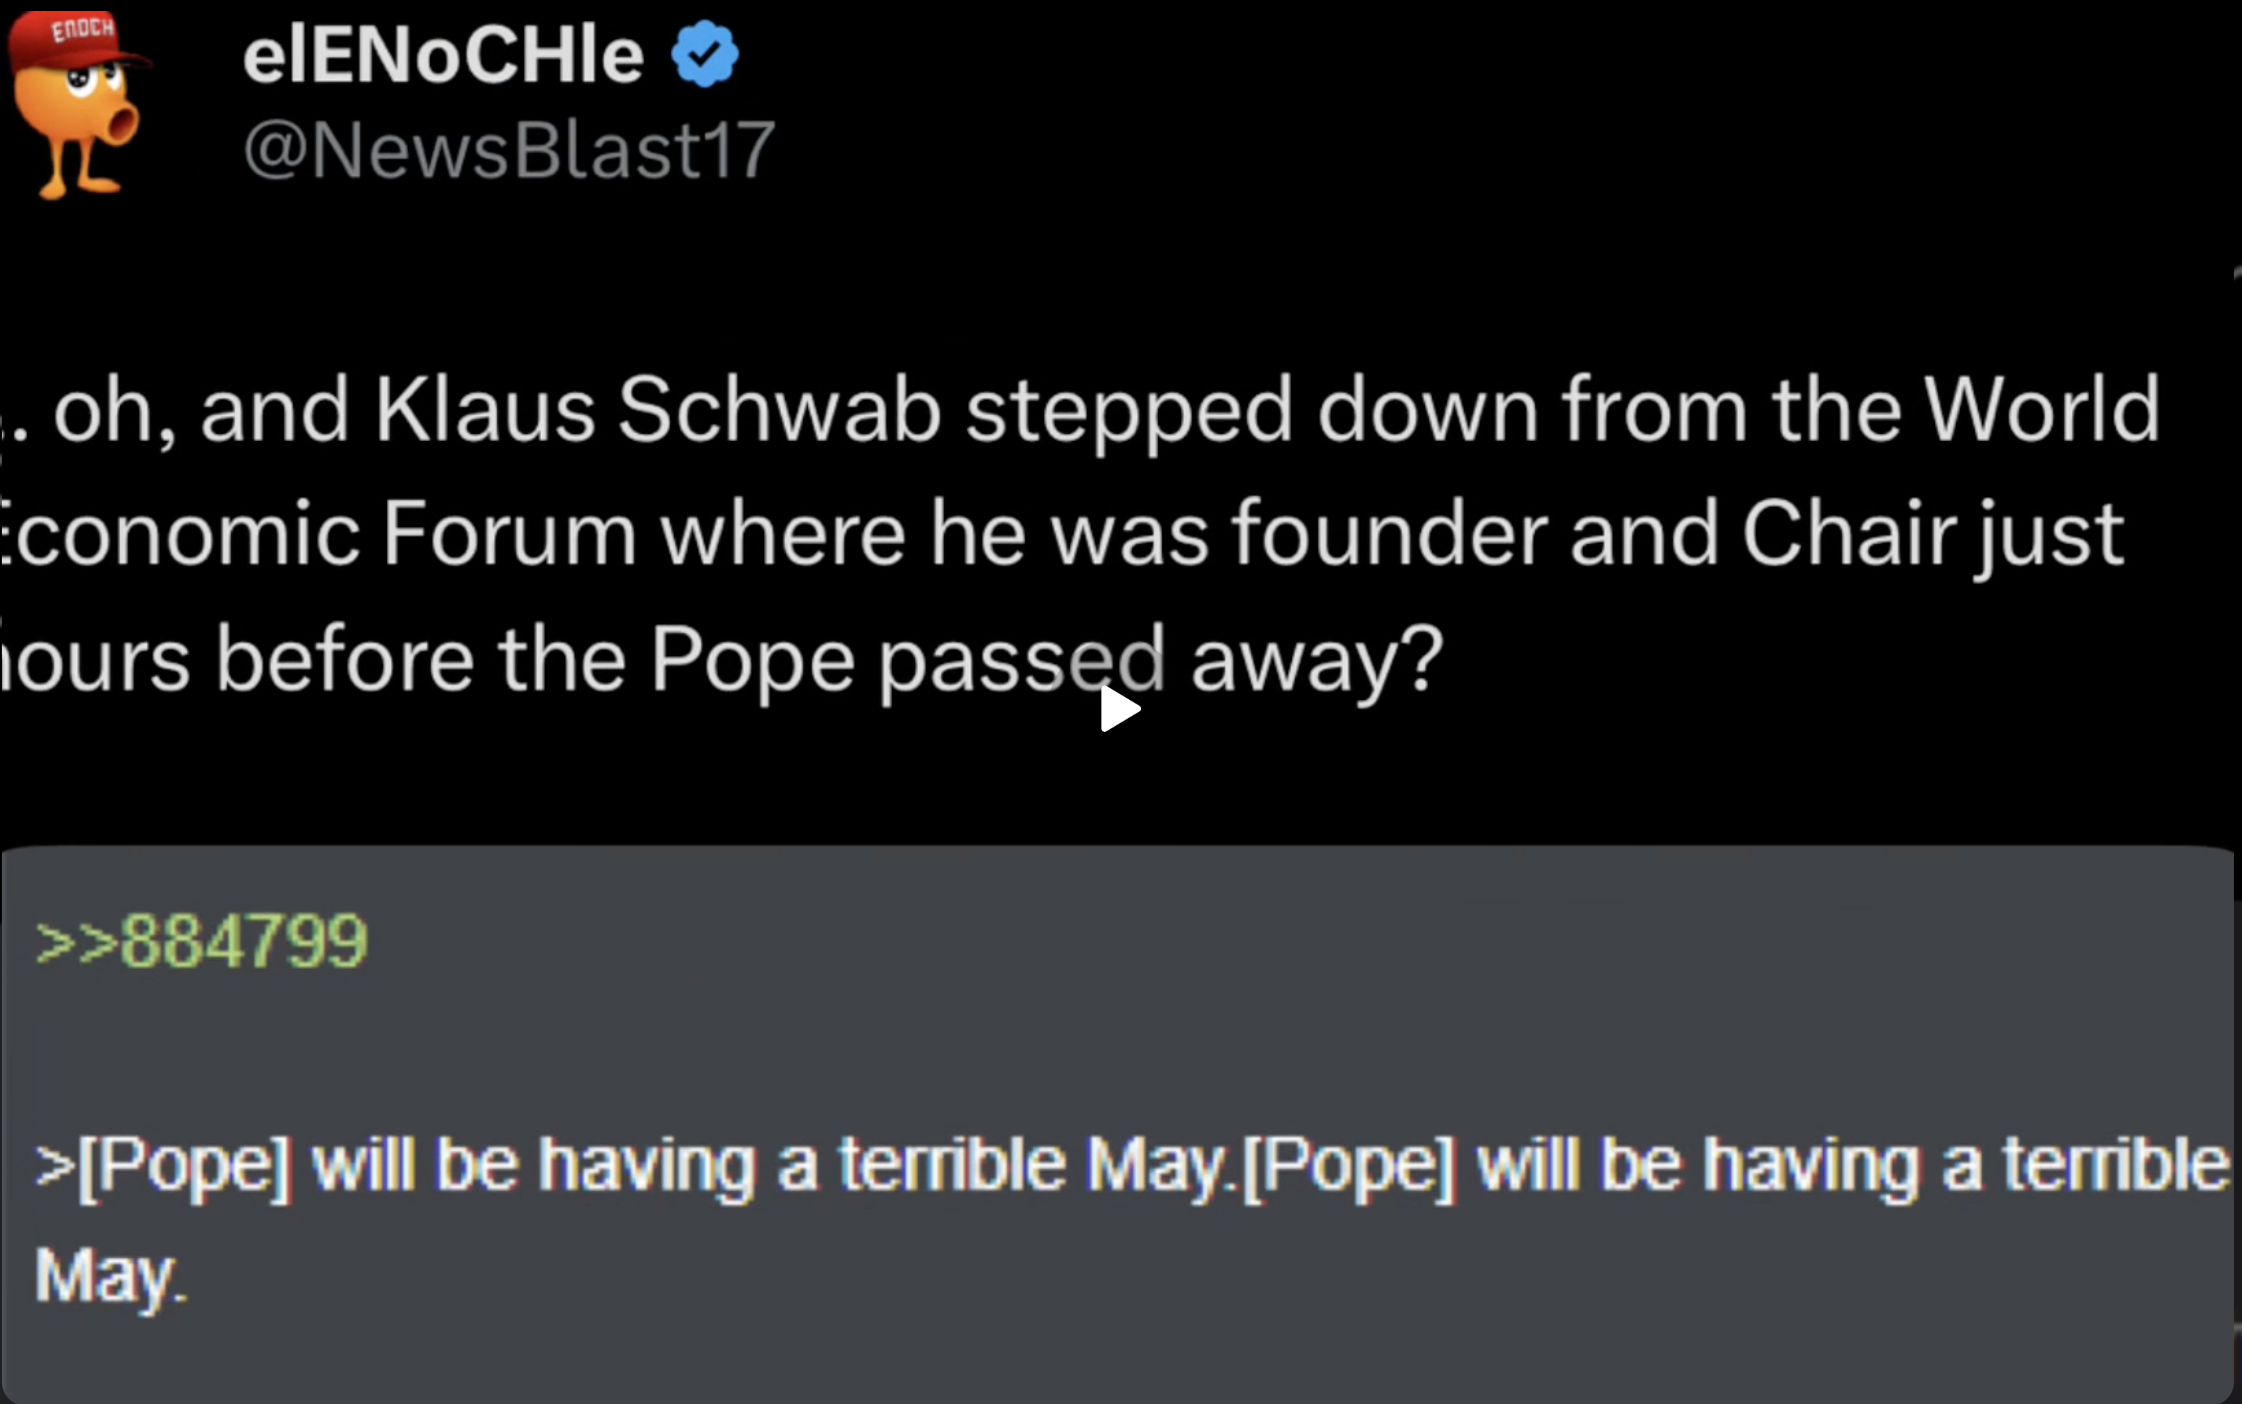Click the word "World" in the tweet
This screenshot has height=1404, width=2242.
coord(2040,409)
